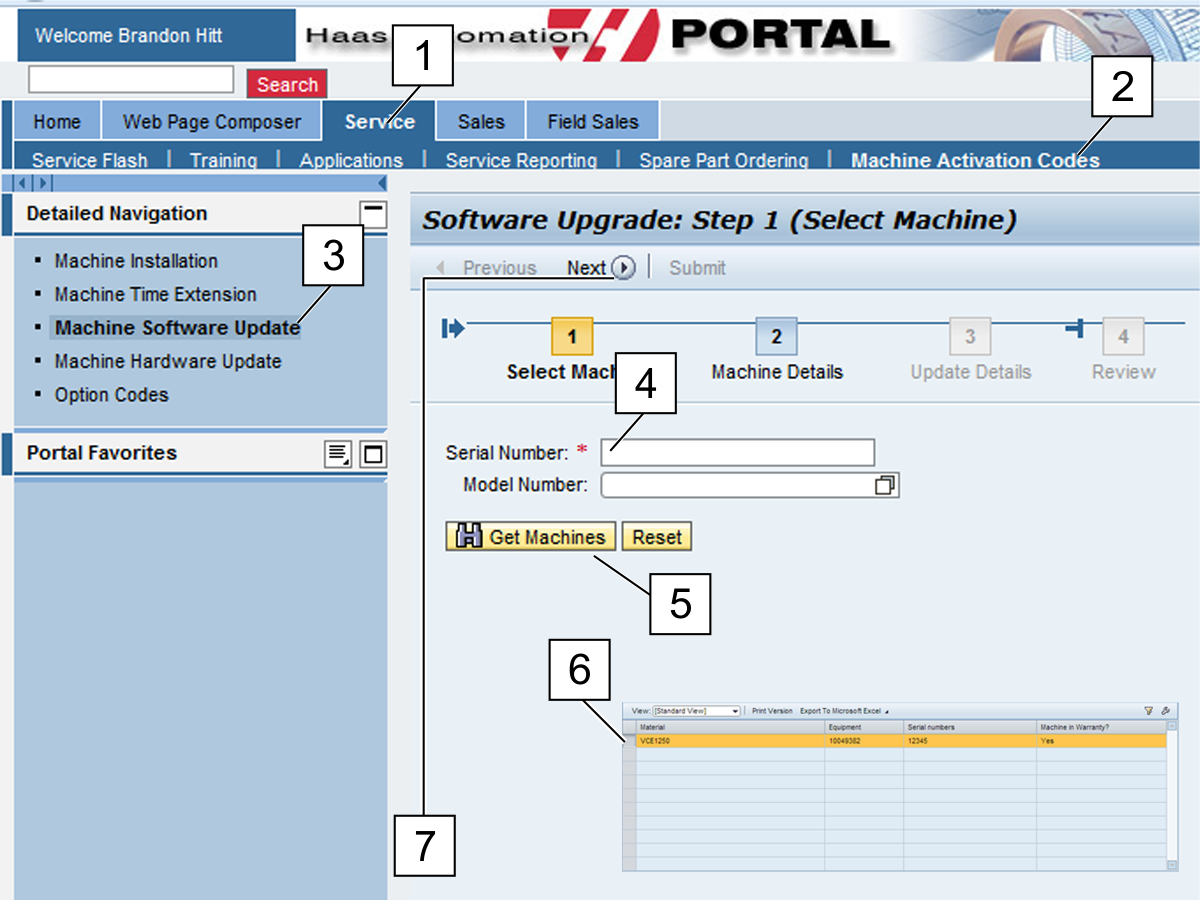Click the Print Version link
This screenshot has height=900, width=1200.
(772, 711)
